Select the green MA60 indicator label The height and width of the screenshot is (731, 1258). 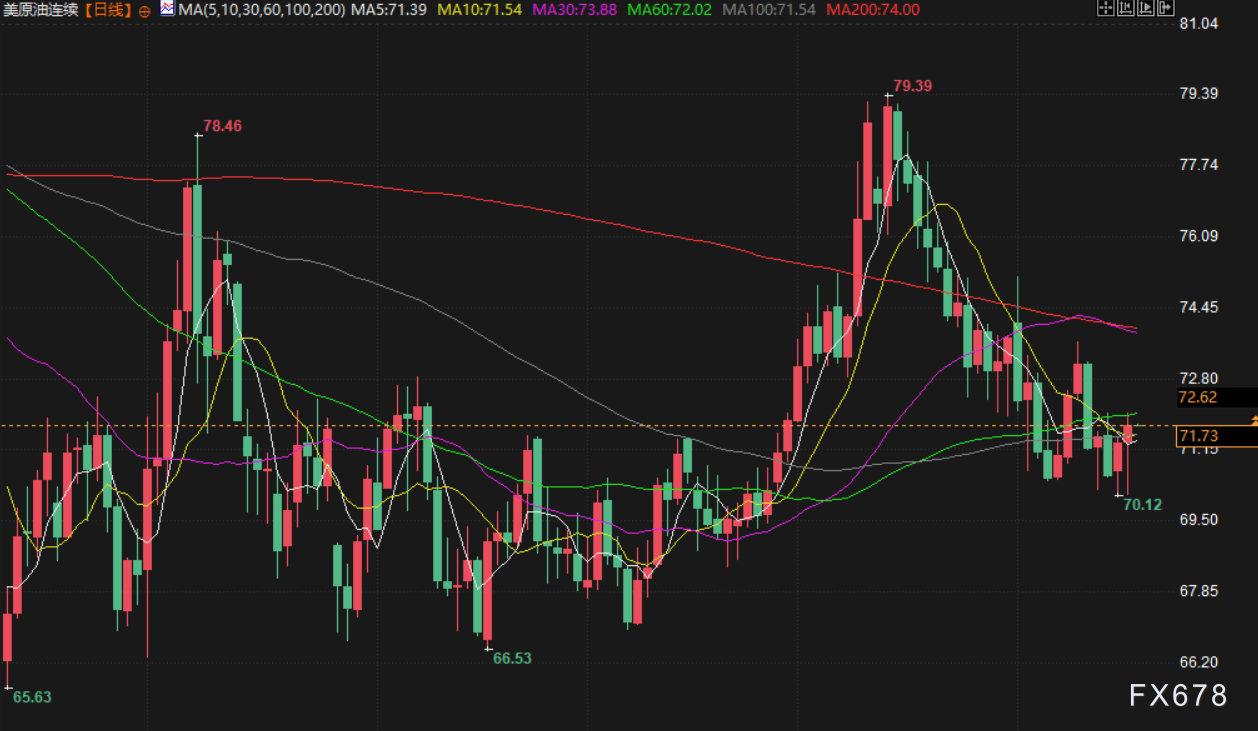pyautogui.click(x=669, y=10)
